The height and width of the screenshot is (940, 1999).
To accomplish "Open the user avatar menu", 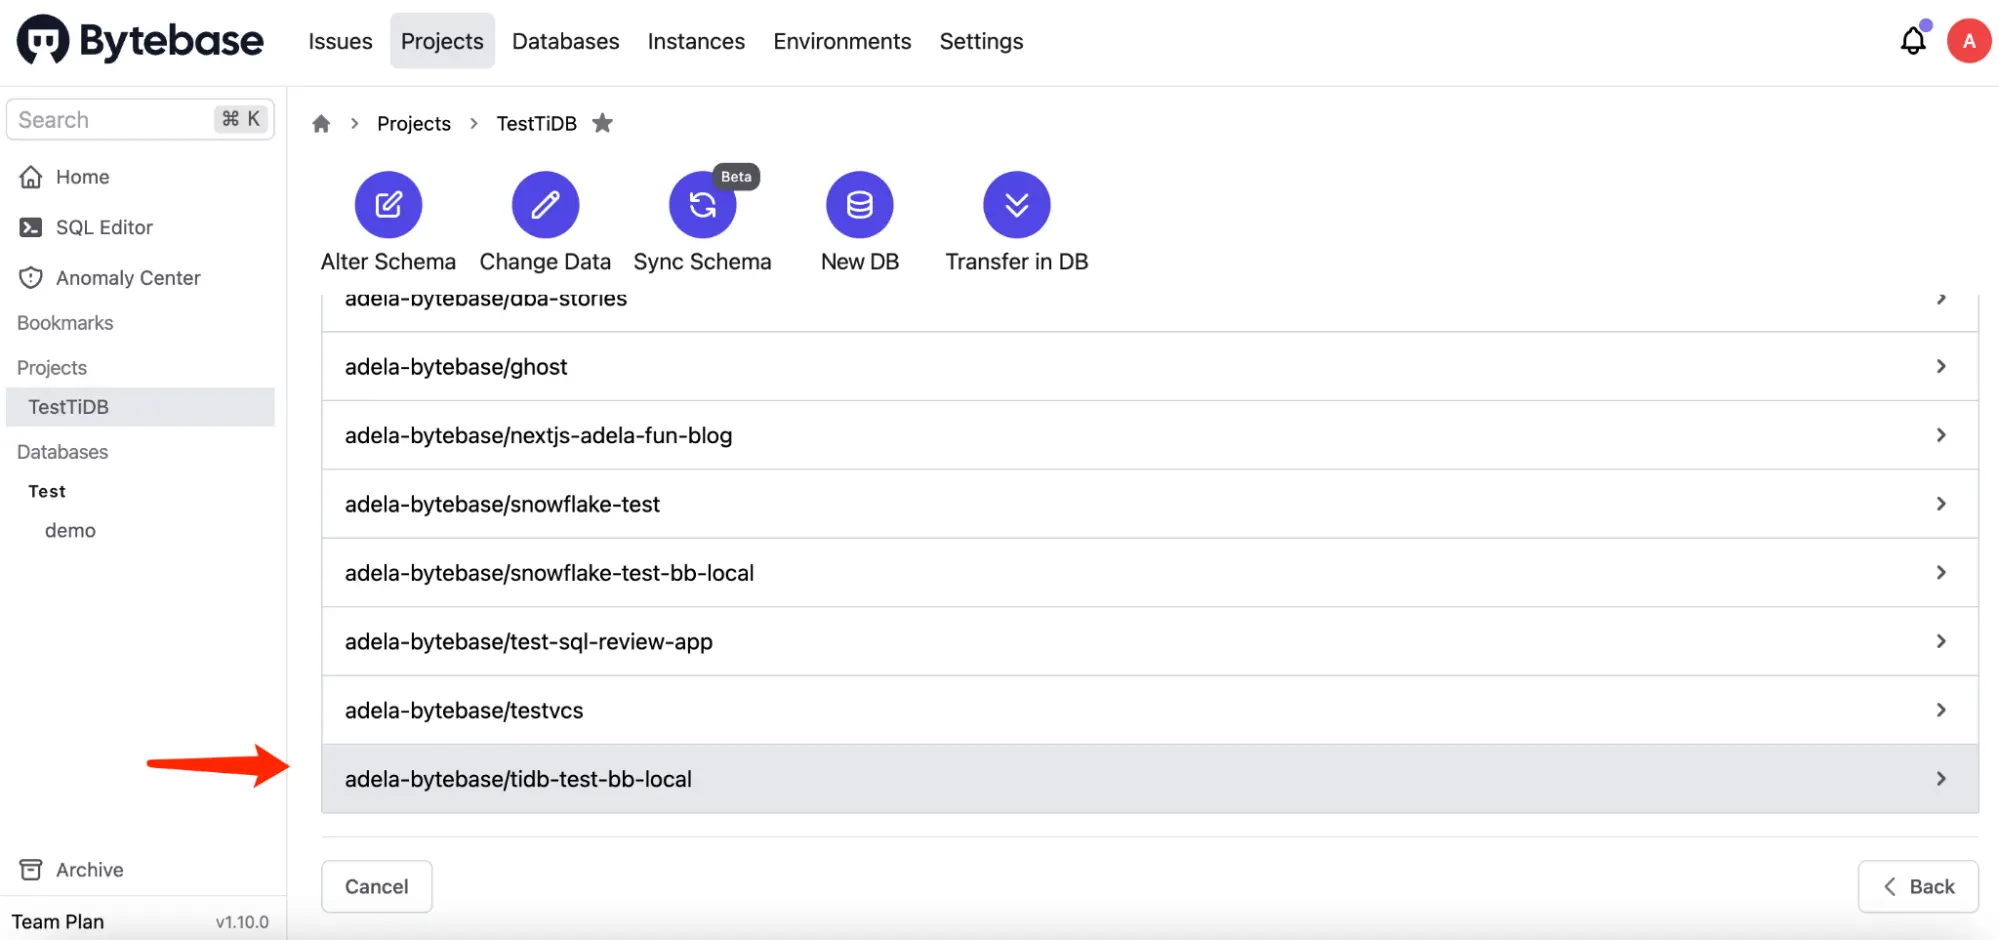I will (1967, 40).
